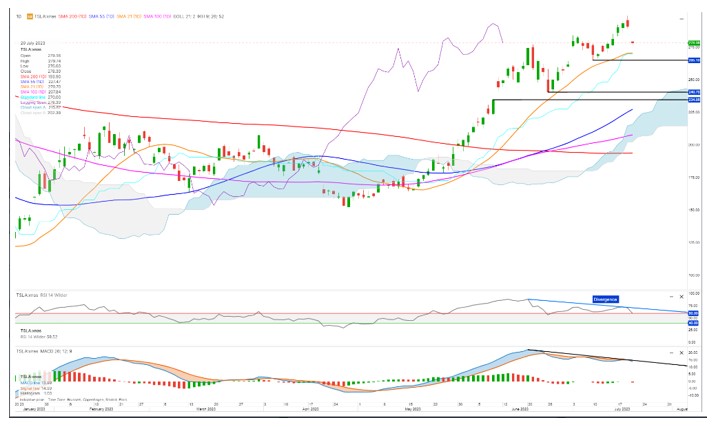Close the MACD indicator panel
The width and height of the screenshot is (715, 427).
(x=682, y=353)
